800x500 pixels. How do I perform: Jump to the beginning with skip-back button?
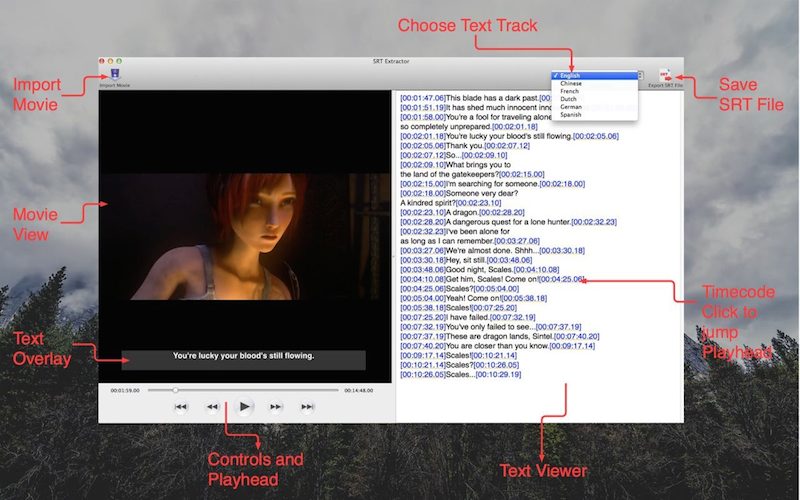point(181,407)
